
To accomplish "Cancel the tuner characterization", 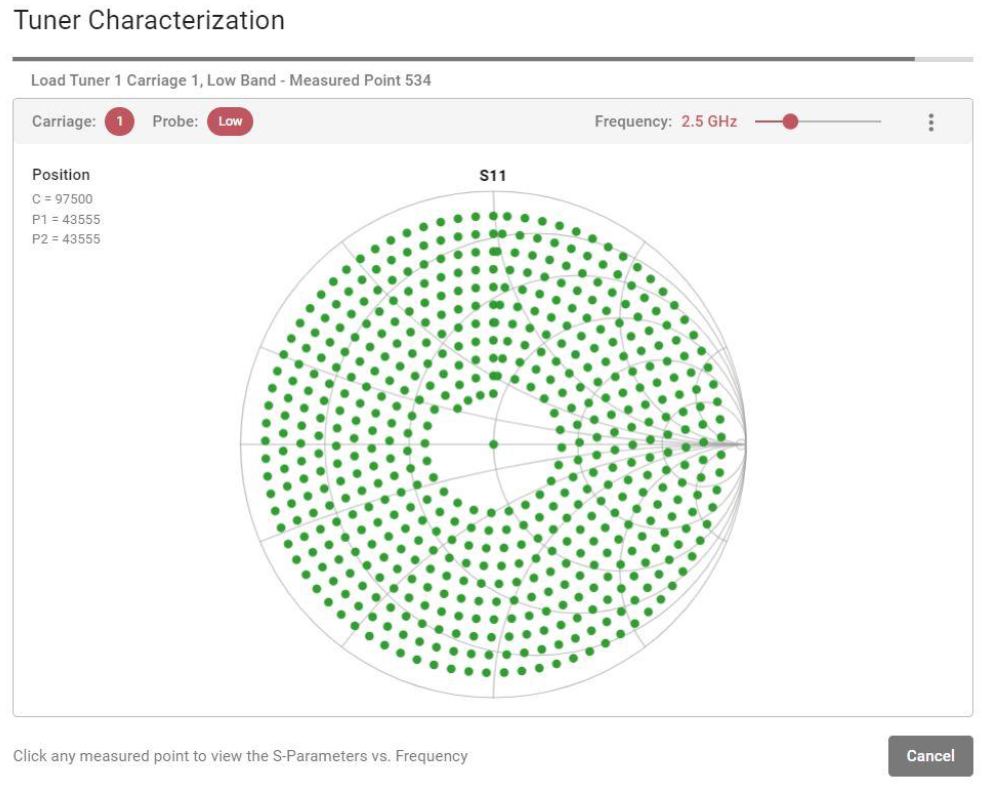I will coord(930,756).
